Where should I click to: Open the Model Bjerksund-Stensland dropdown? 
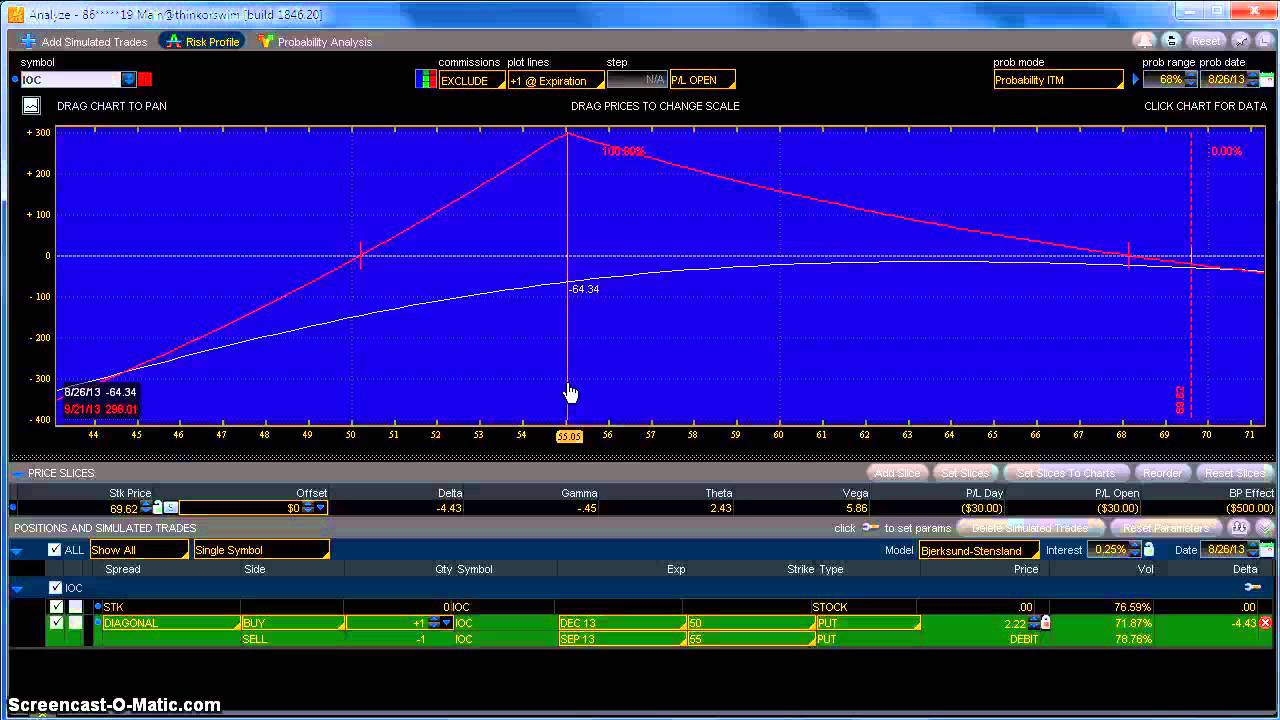coord(979,550)
